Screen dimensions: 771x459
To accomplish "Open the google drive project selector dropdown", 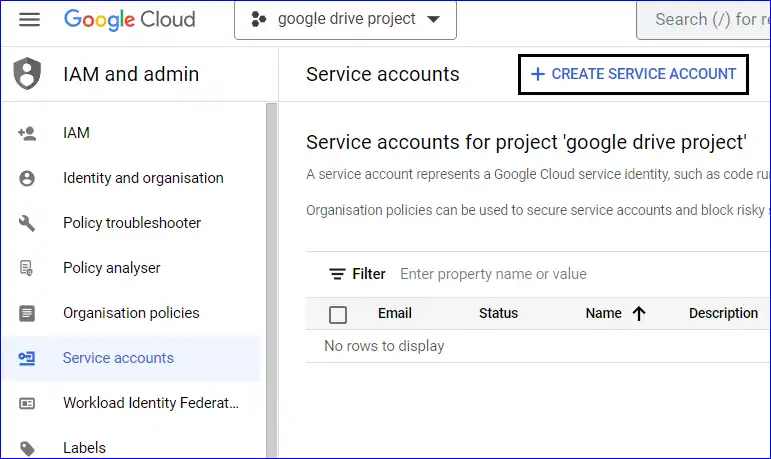I will tap(345, 20).
